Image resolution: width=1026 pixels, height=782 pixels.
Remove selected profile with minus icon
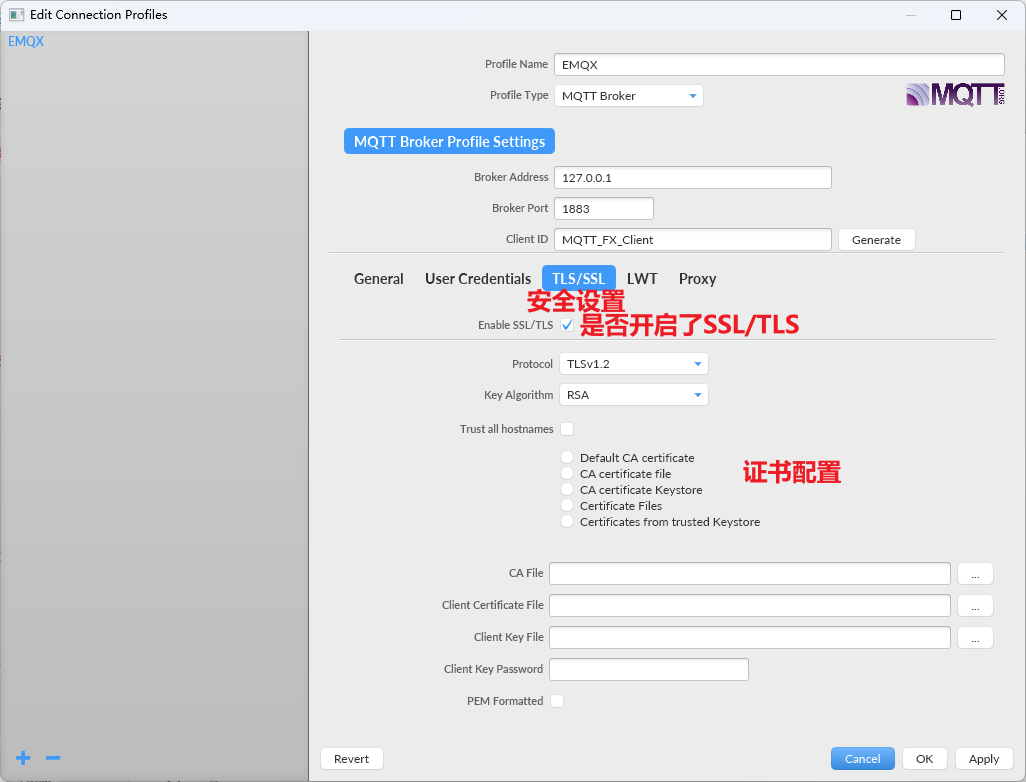coord(53,758)
